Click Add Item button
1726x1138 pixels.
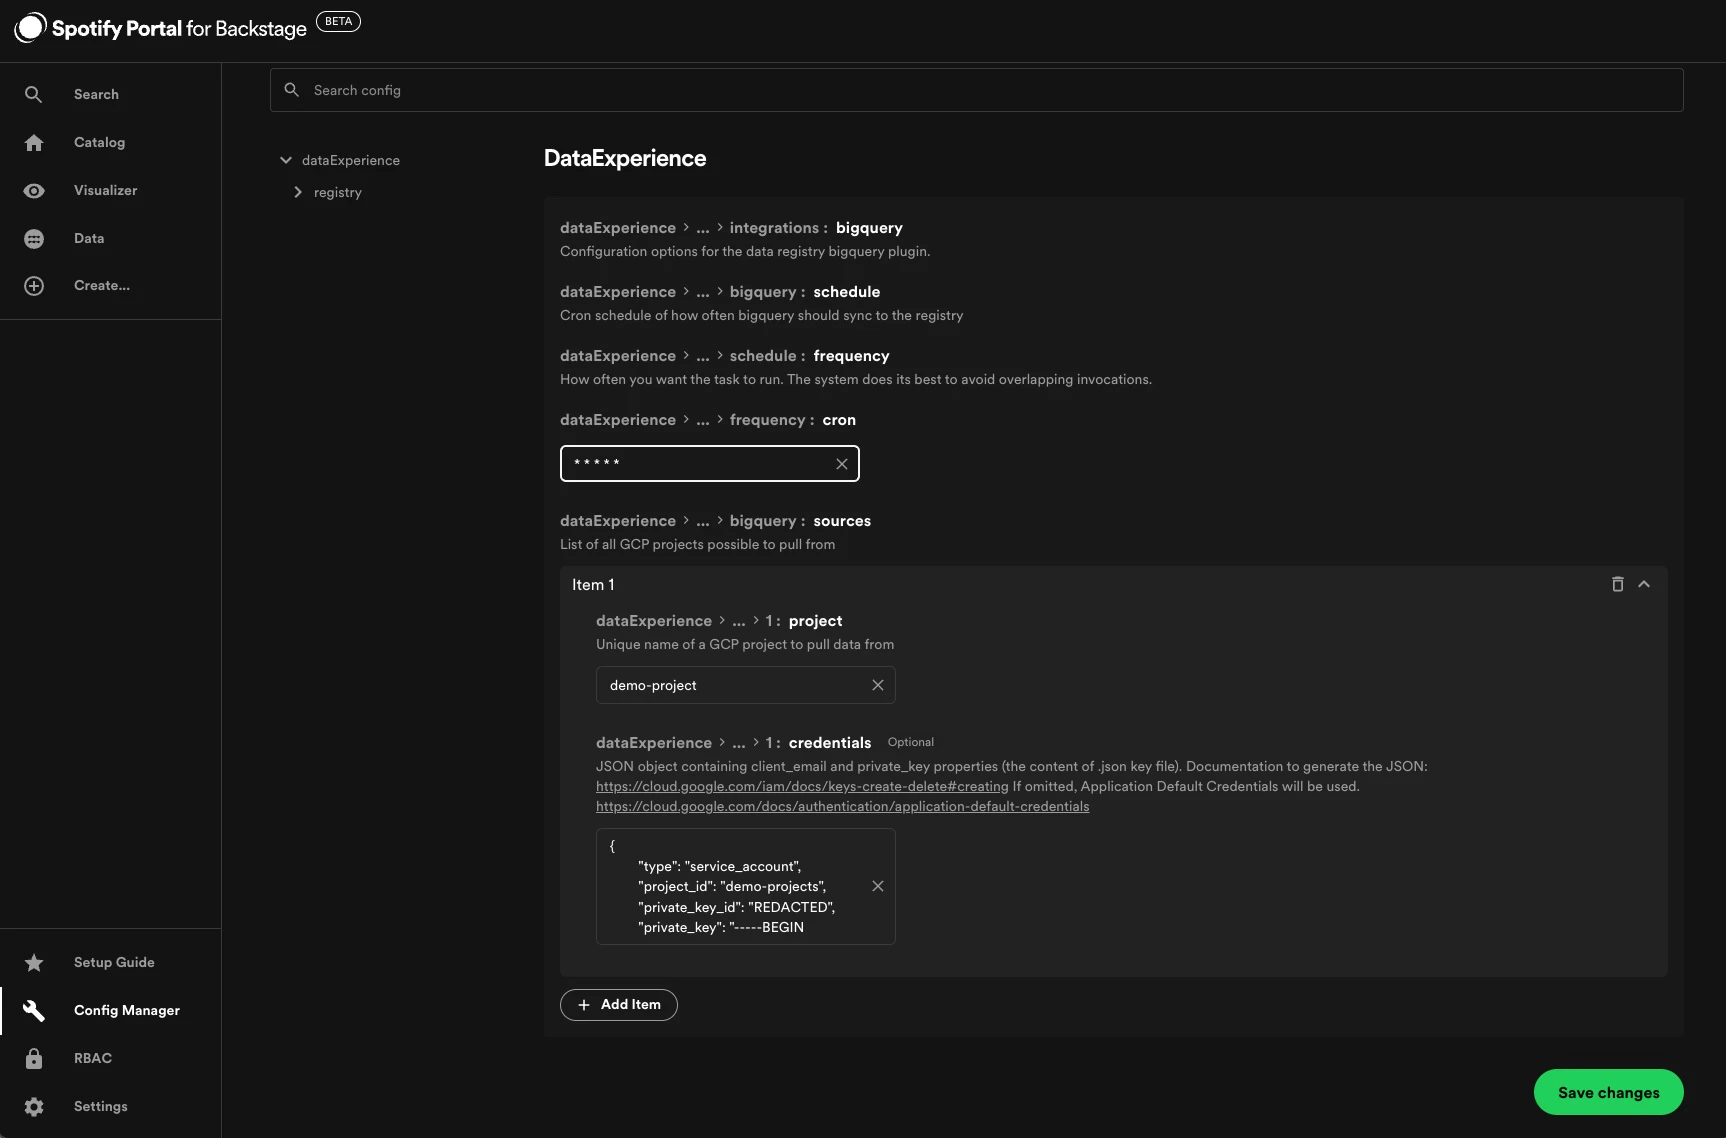click(x=619, y=1004)
